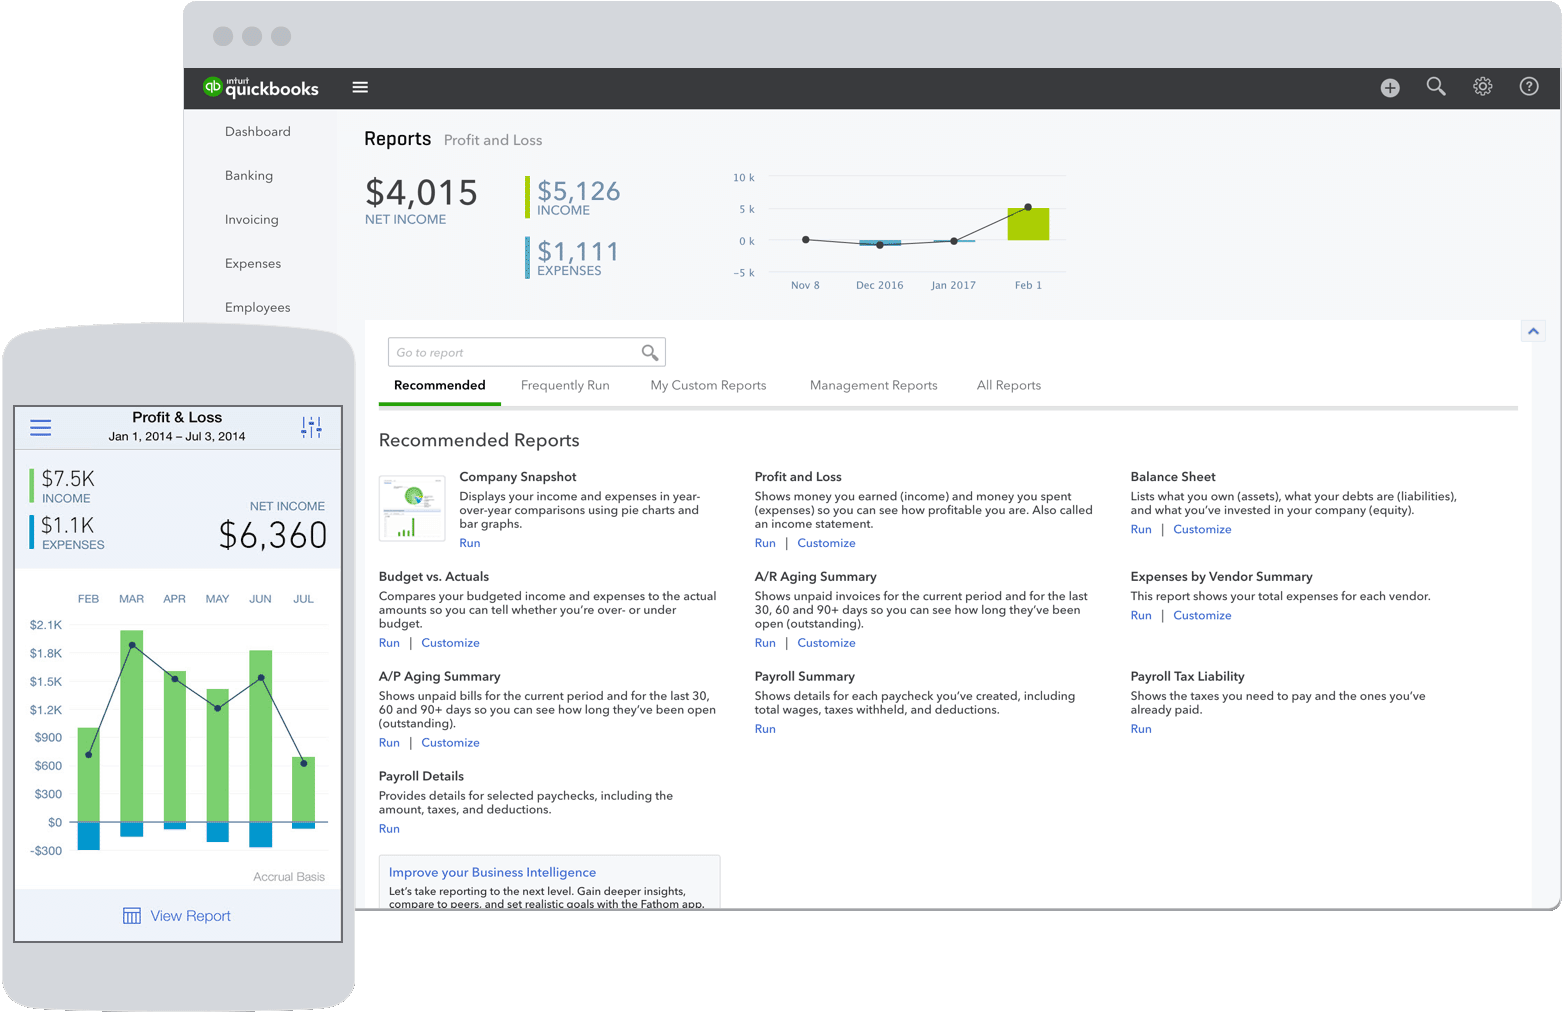The image size is (1562, 1016).
Task: Open the Company Snapshot thumbnail
Action: coord(412,508)
